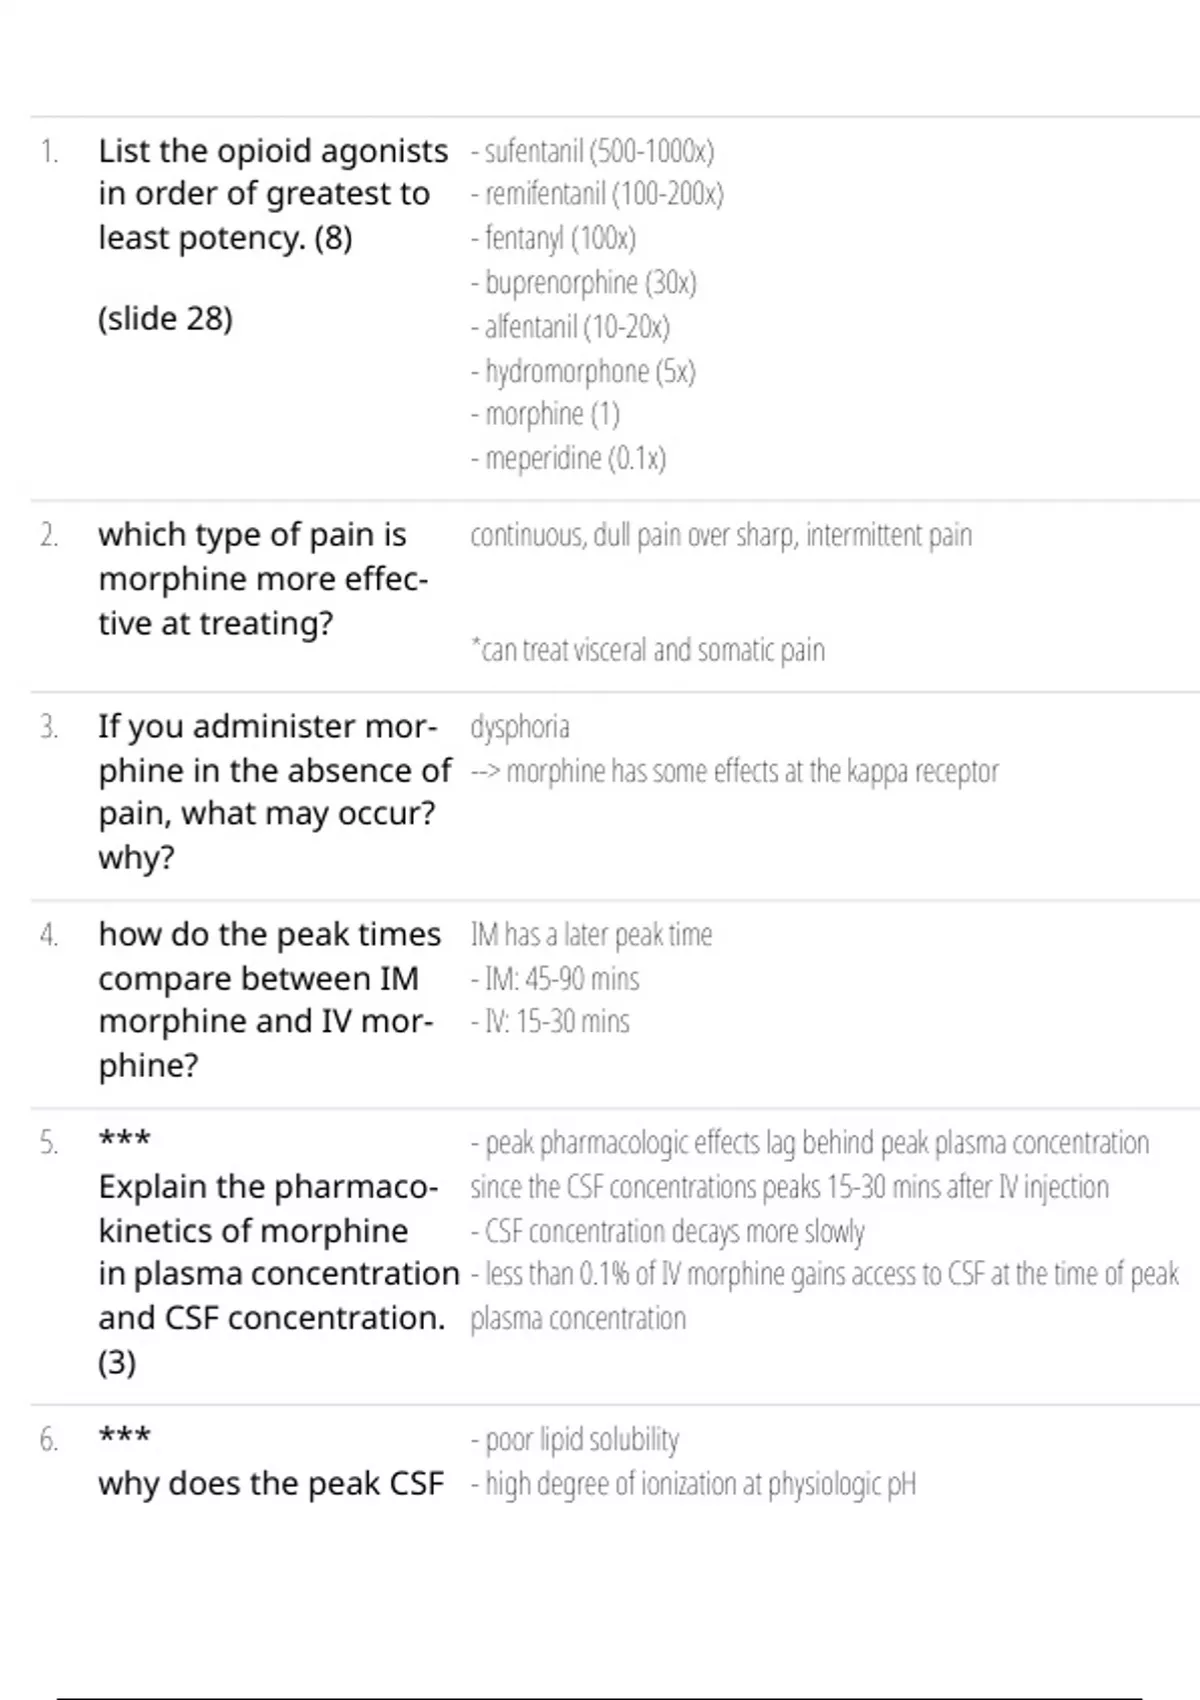Click the 'IM: 45-90 mins' answer line
The height and width of the screenshot is (1700, 1200).
click(x=555, y=978)
